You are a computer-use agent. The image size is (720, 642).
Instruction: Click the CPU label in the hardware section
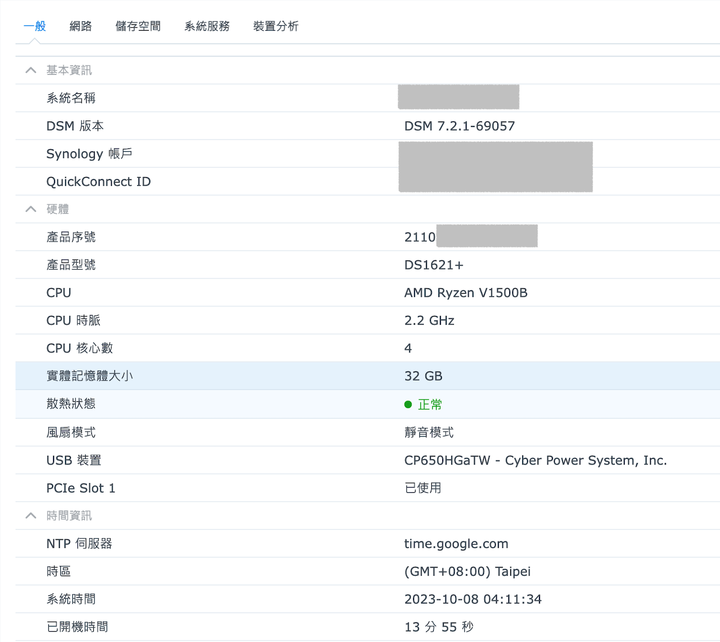point(59,293)
